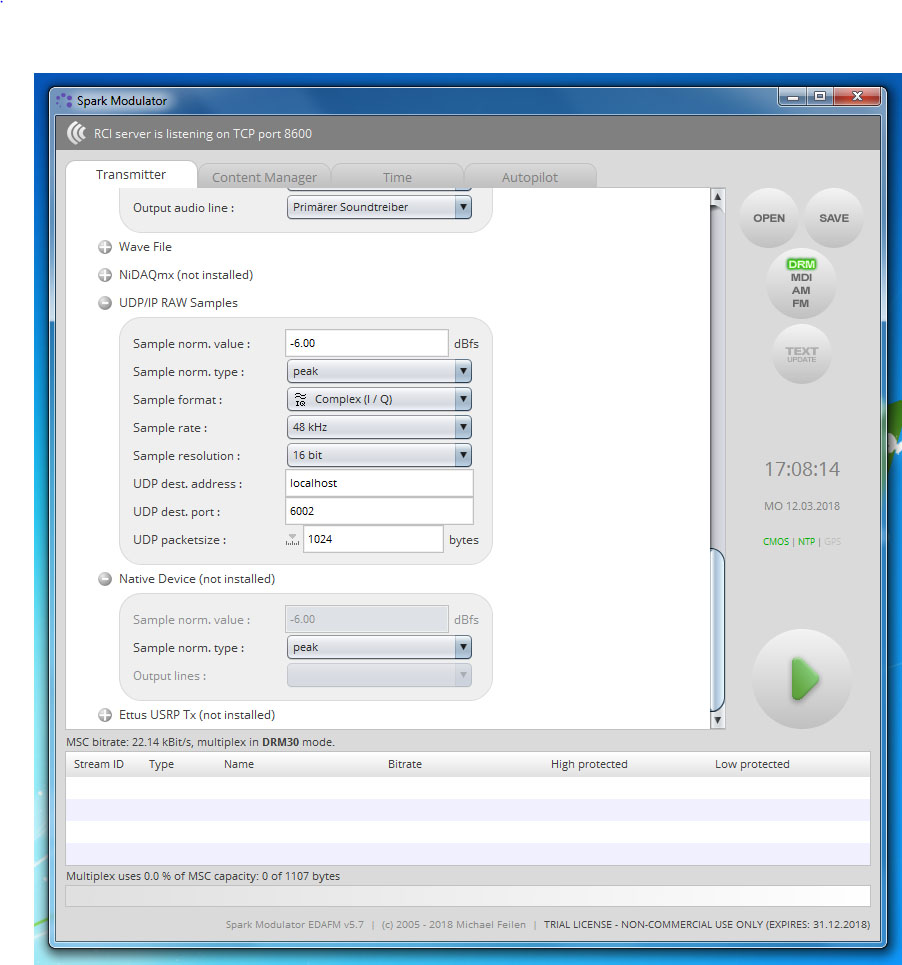Screen dimensions: 902x965
Task: Select DRM mode in mode selector
Action: click(x=801, y=264)
